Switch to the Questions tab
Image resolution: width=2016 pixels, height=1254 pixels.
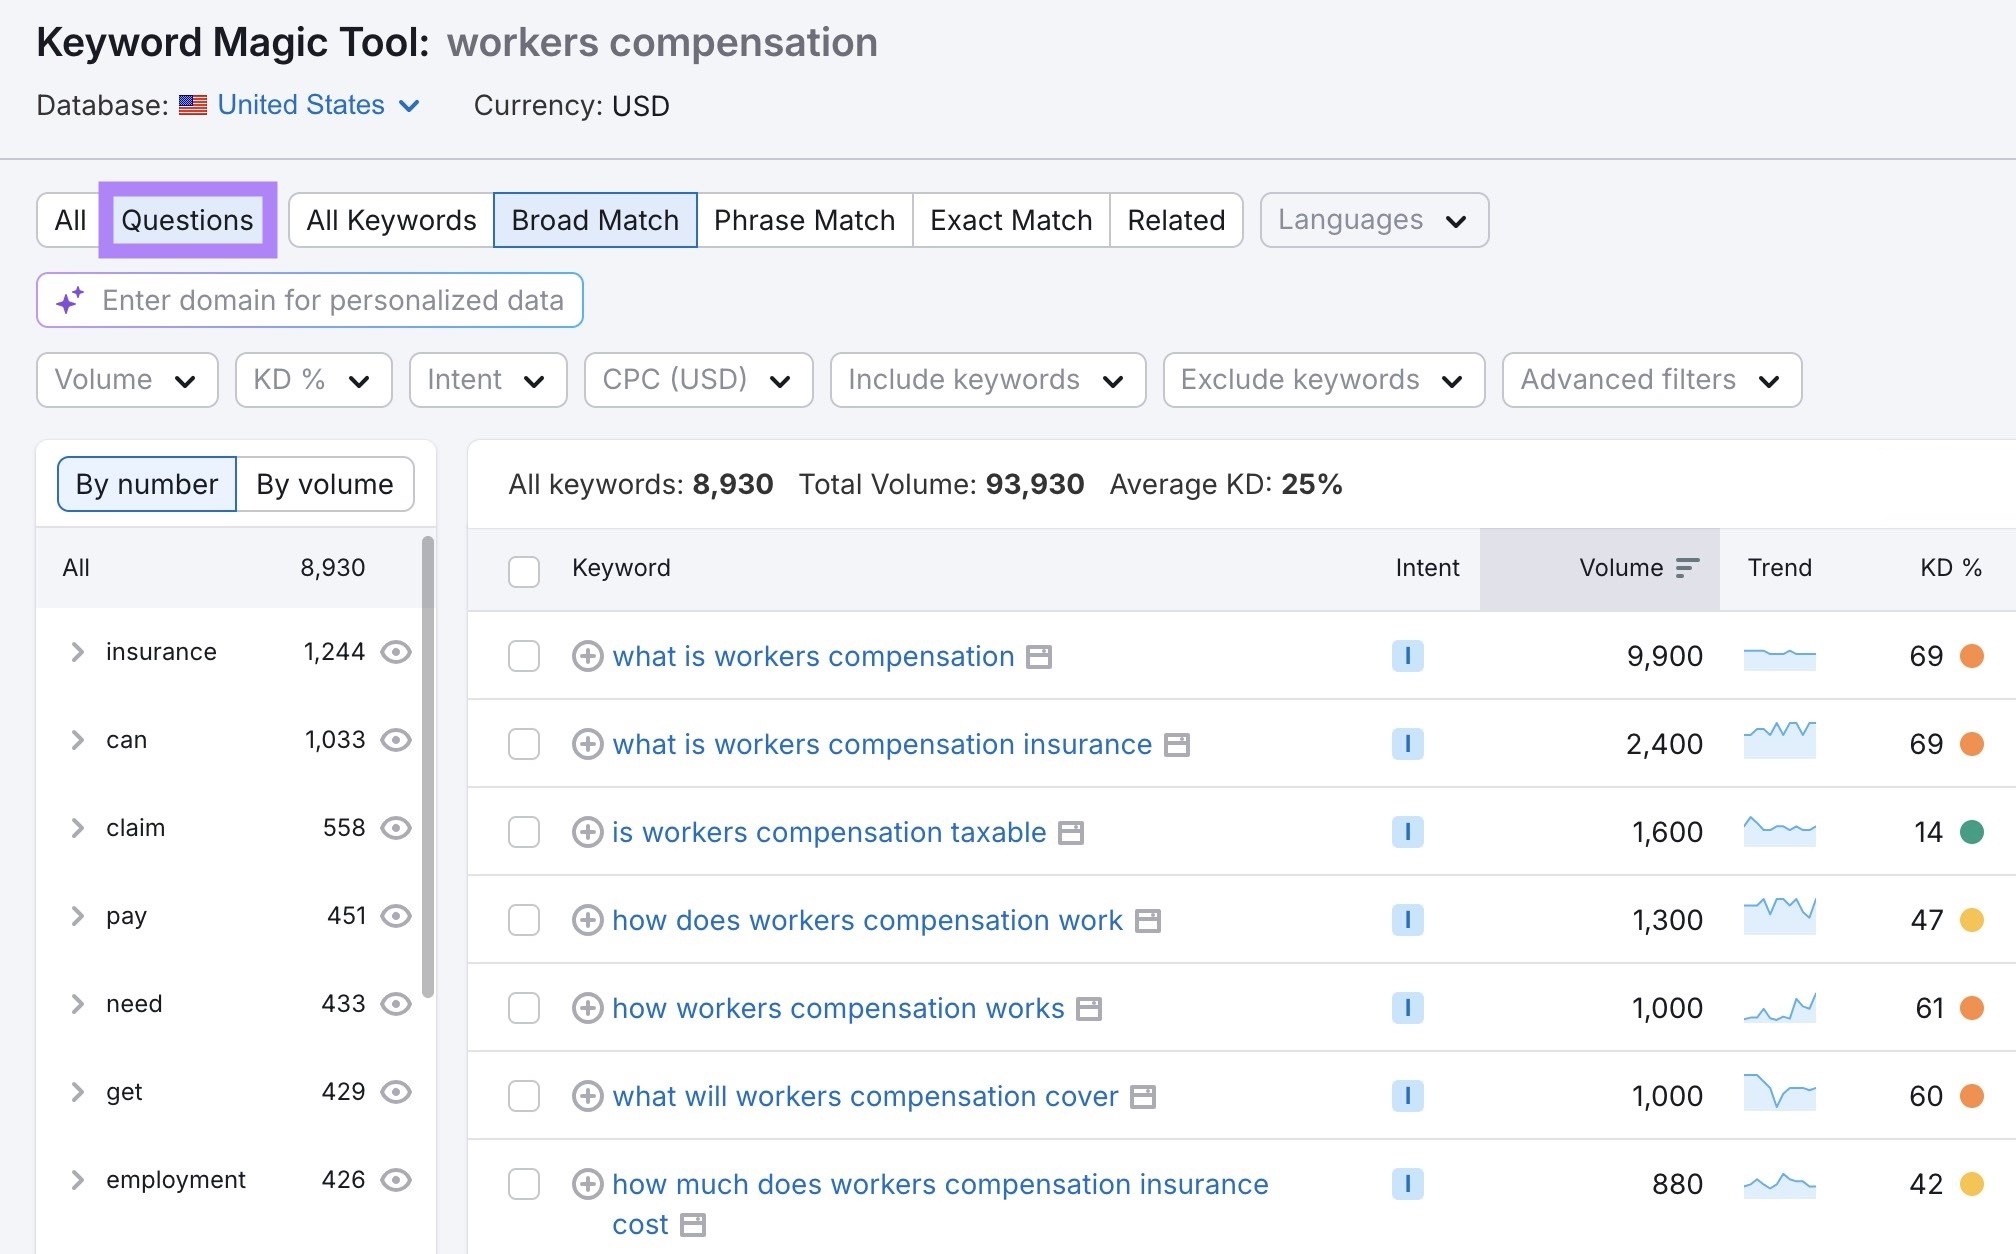click(x=188, y=220)
